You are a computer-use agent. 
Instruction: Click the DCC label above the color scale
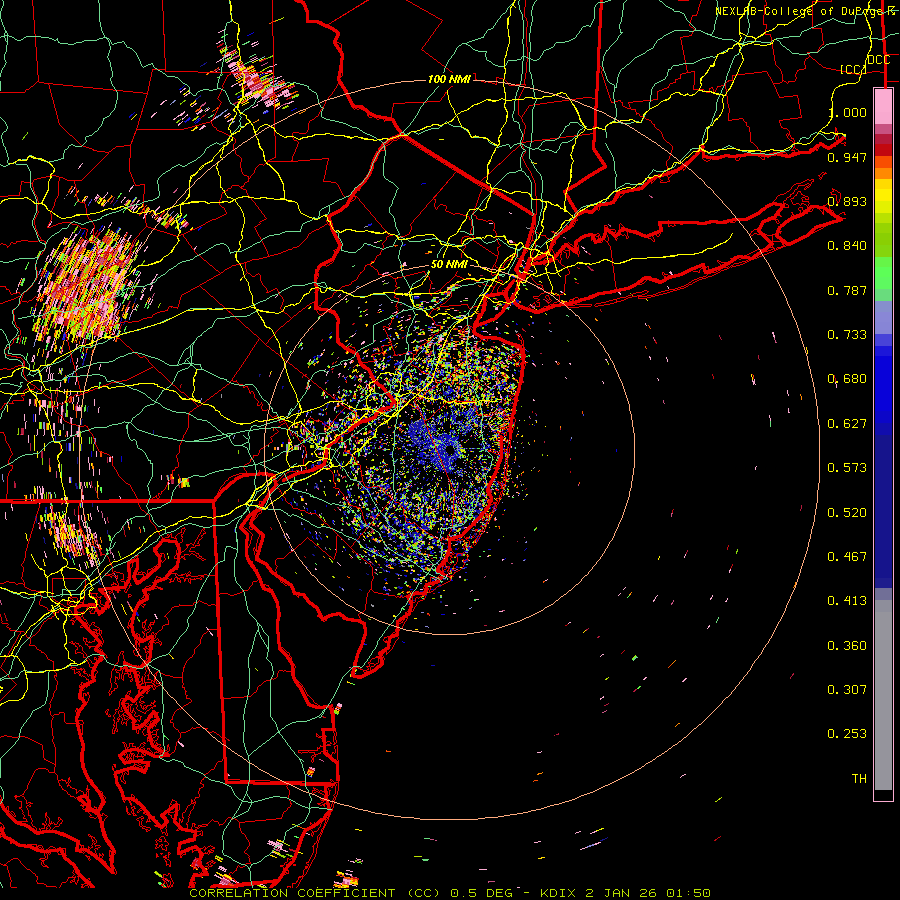[879, 60]
